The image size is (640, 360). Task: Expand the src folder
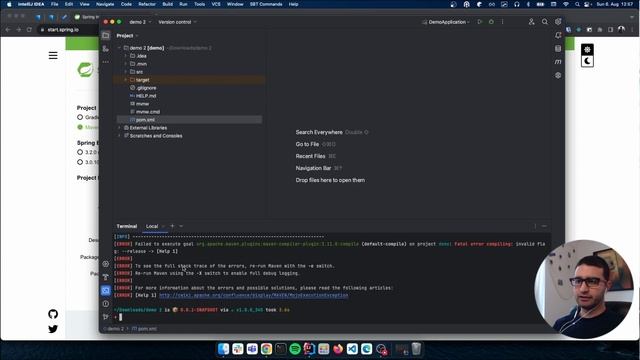pyautogui.click(x=126, y=72)
